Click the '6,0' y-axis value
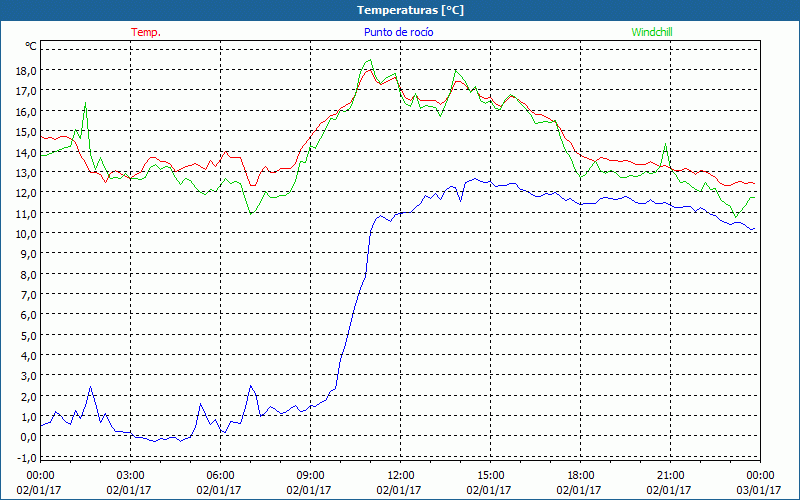The width and height of the screenshot is (800, 500). coord(29,315)
